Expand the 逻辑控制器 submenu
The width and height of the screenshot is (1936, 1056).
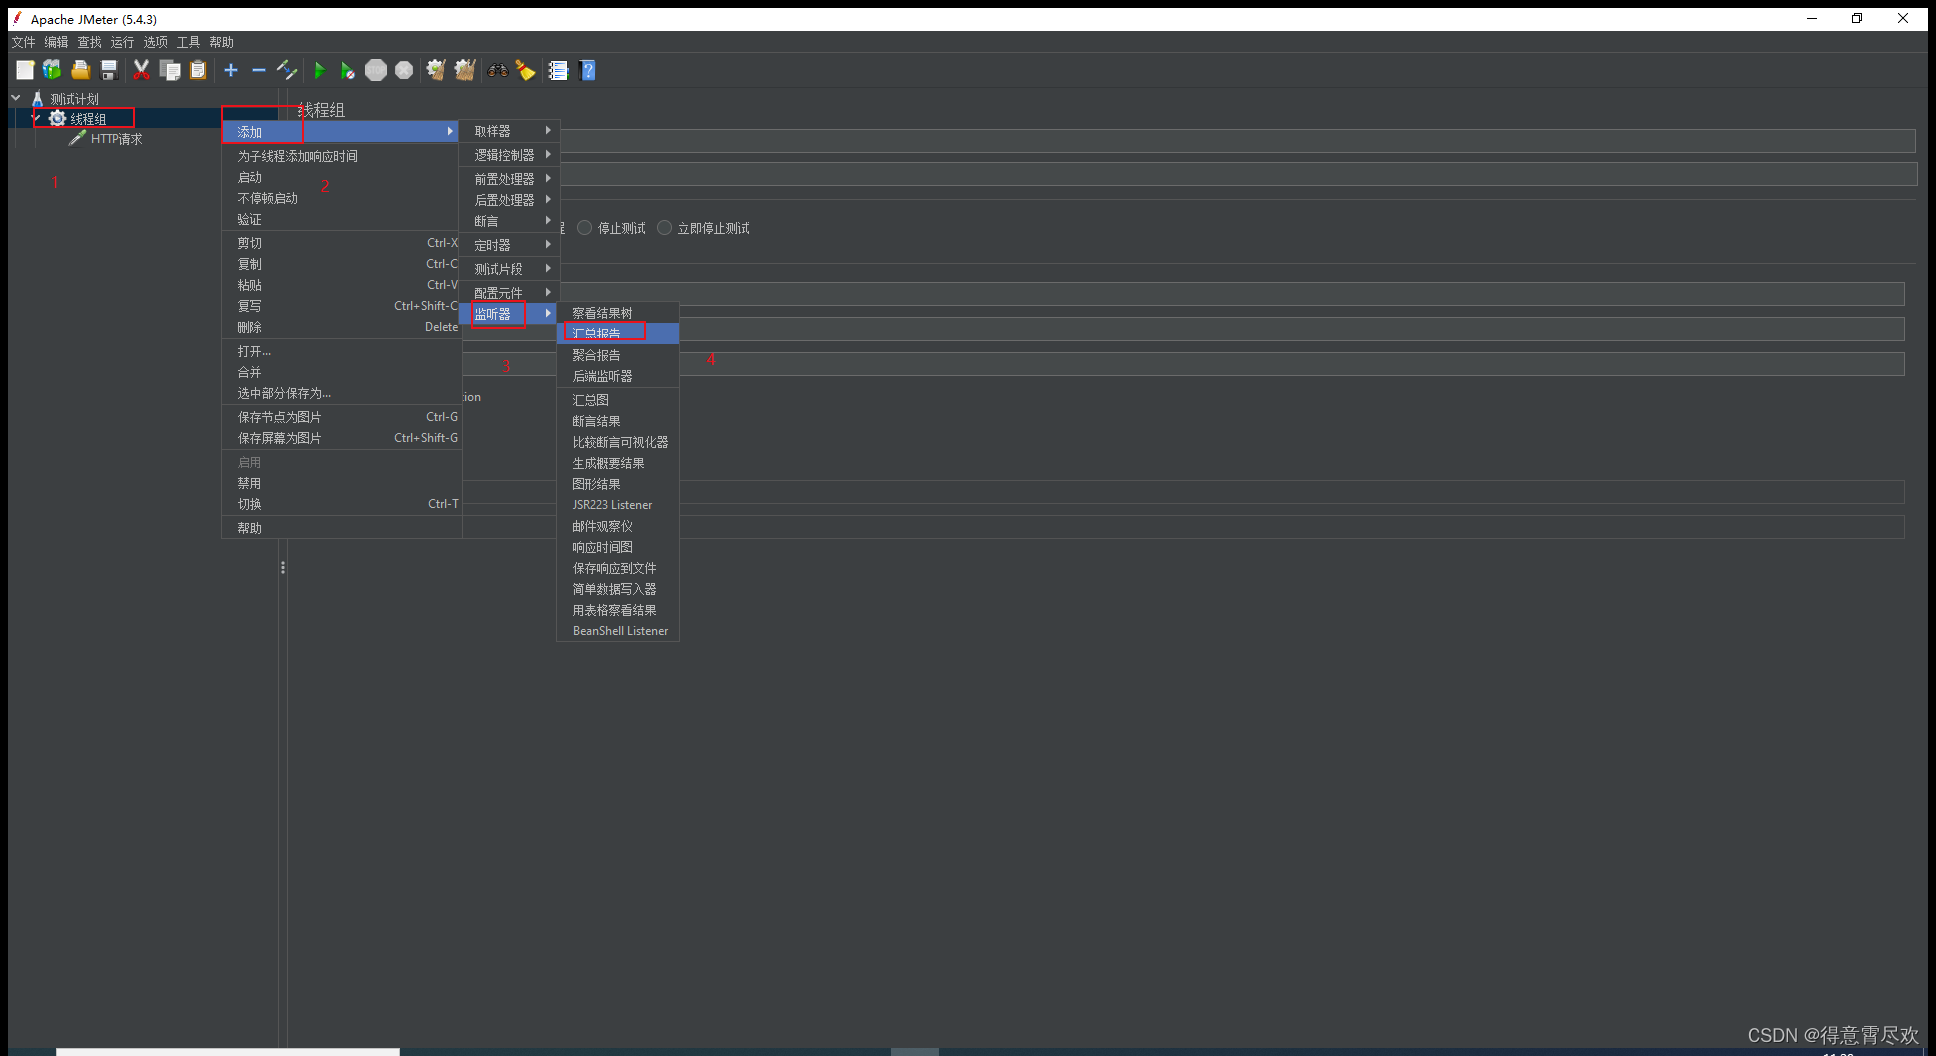tap(509, 155)
